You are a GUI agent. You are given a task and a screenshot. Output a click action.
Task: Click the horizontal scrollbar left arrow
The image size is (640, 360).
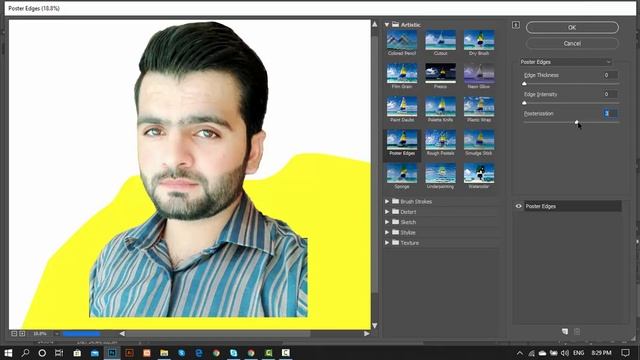(x=122, y=334)
